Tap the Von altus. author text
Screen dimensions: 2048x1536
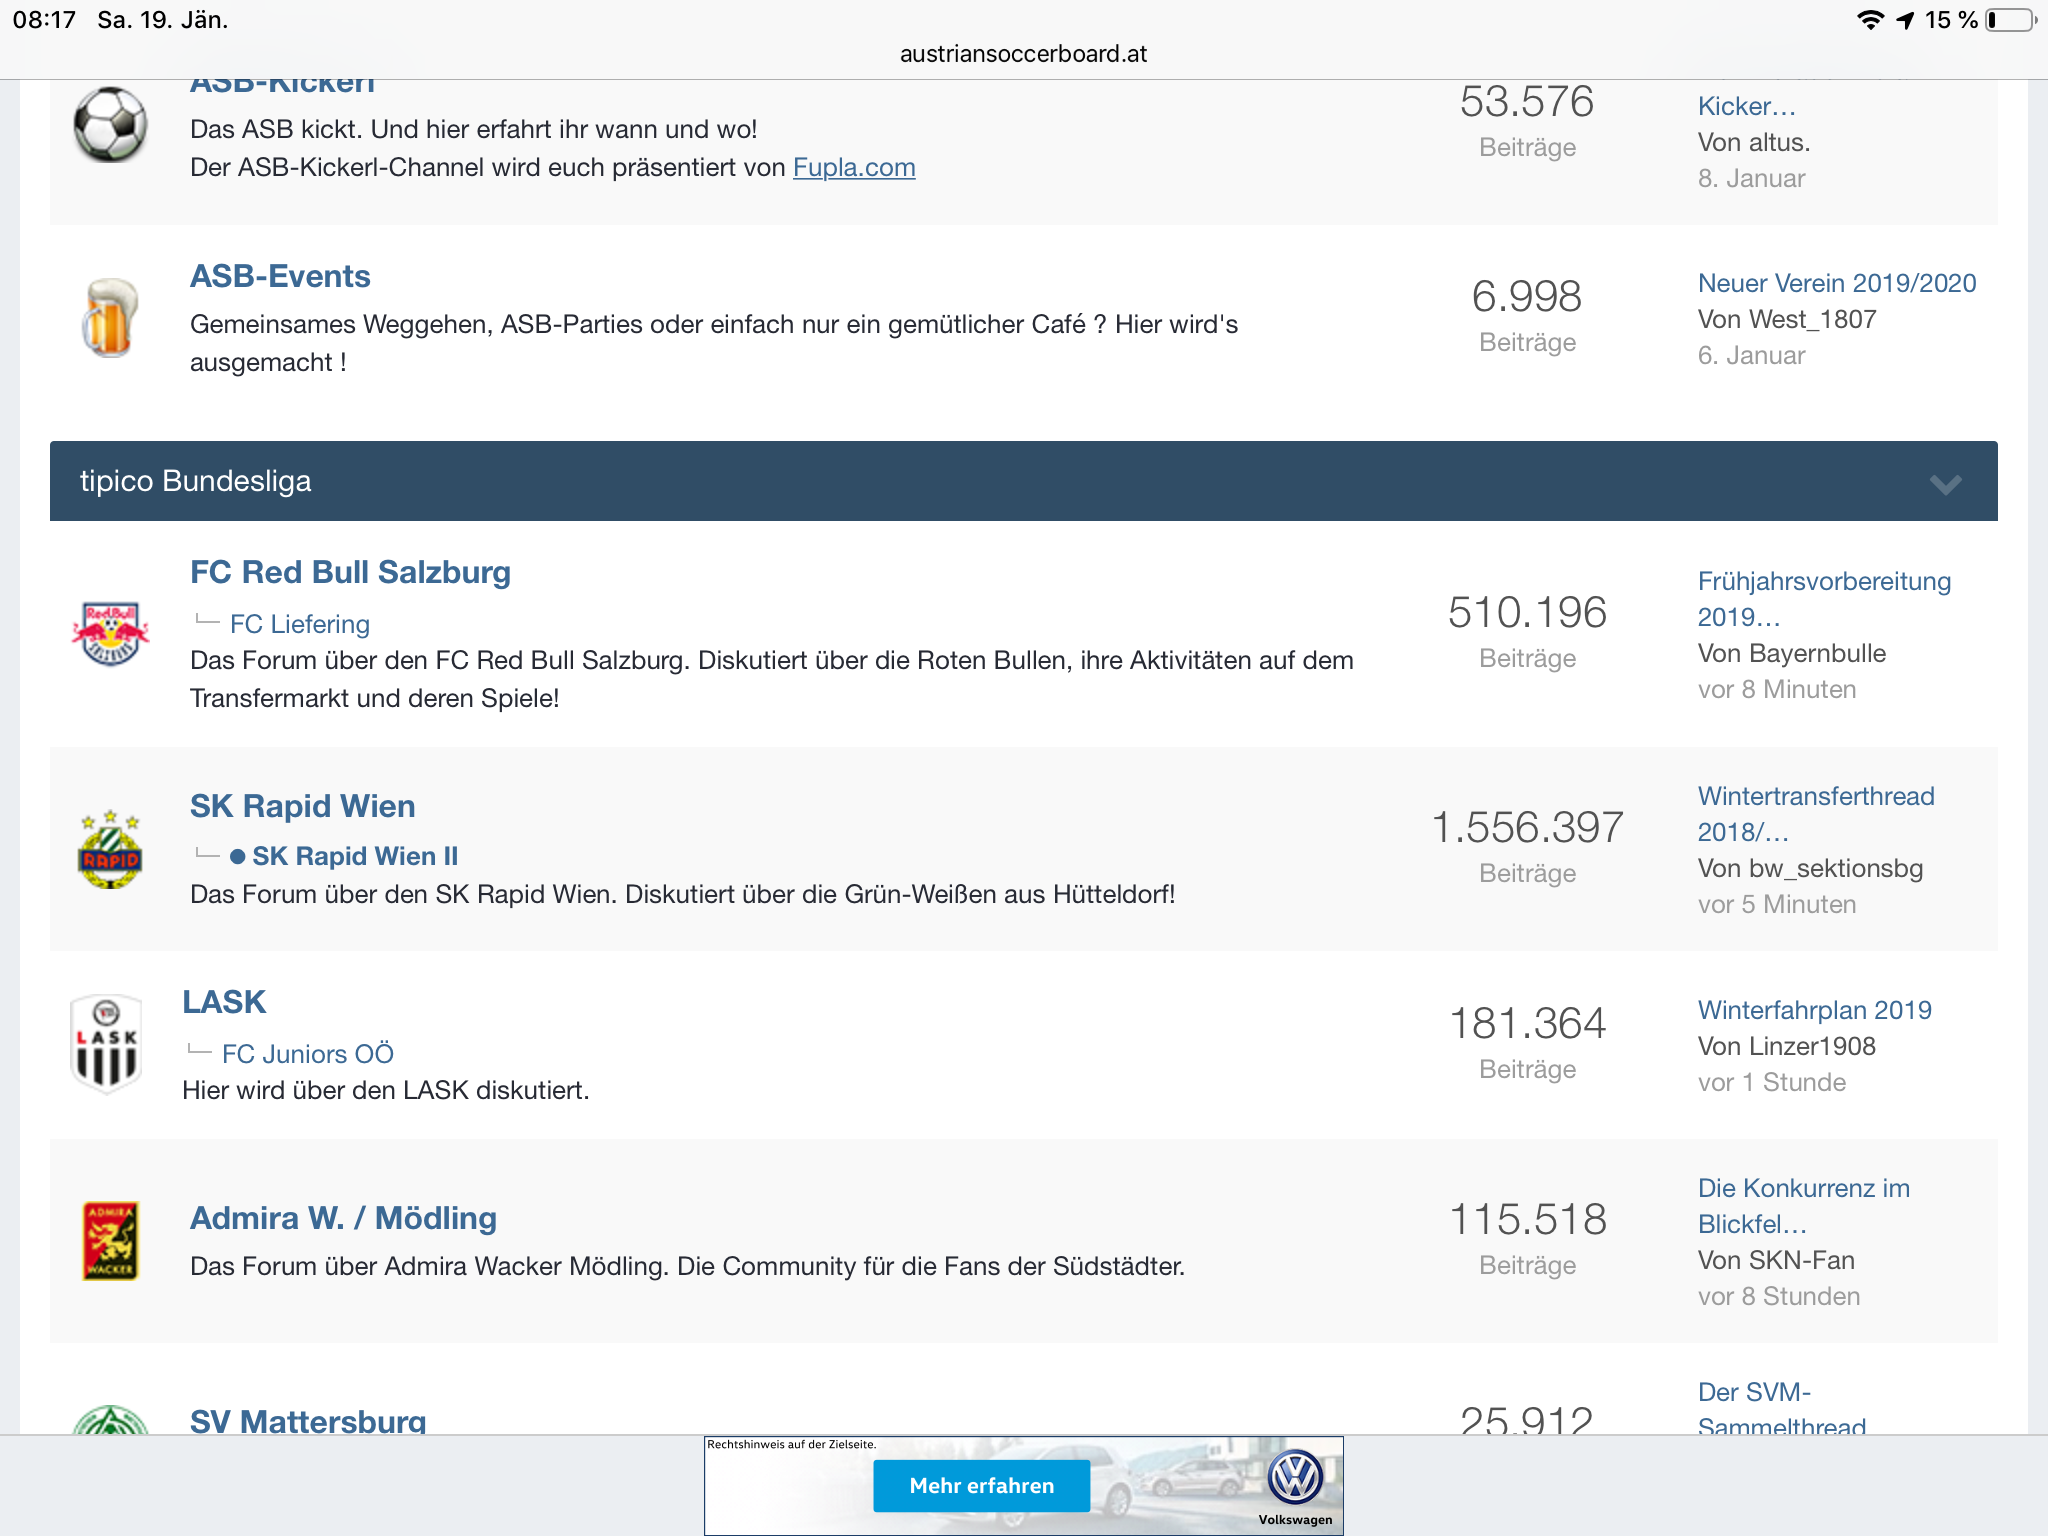(x=1754, y=142)
